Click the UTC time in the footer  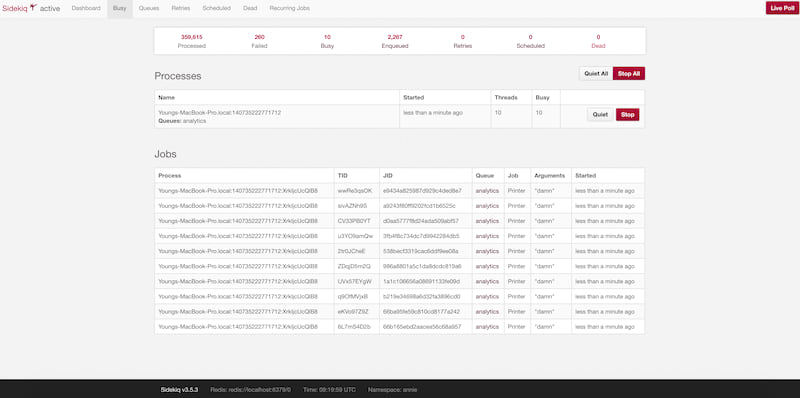pyautogui.click(x=329, y=389)
